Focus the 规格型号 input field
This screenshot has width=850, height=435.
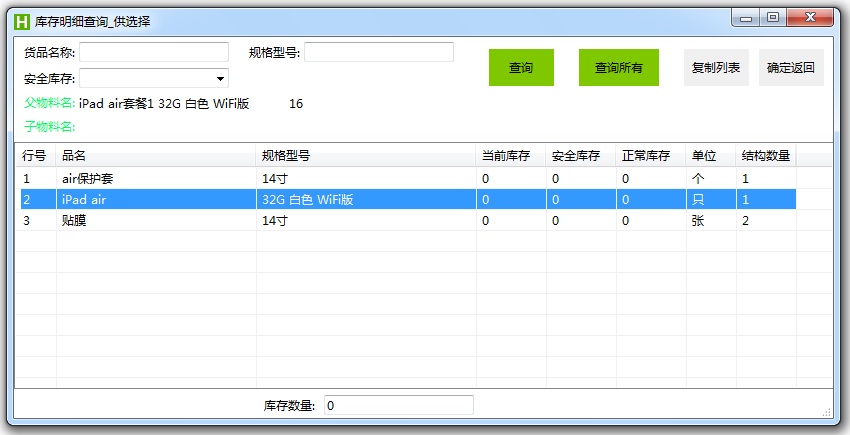[378, 52]
